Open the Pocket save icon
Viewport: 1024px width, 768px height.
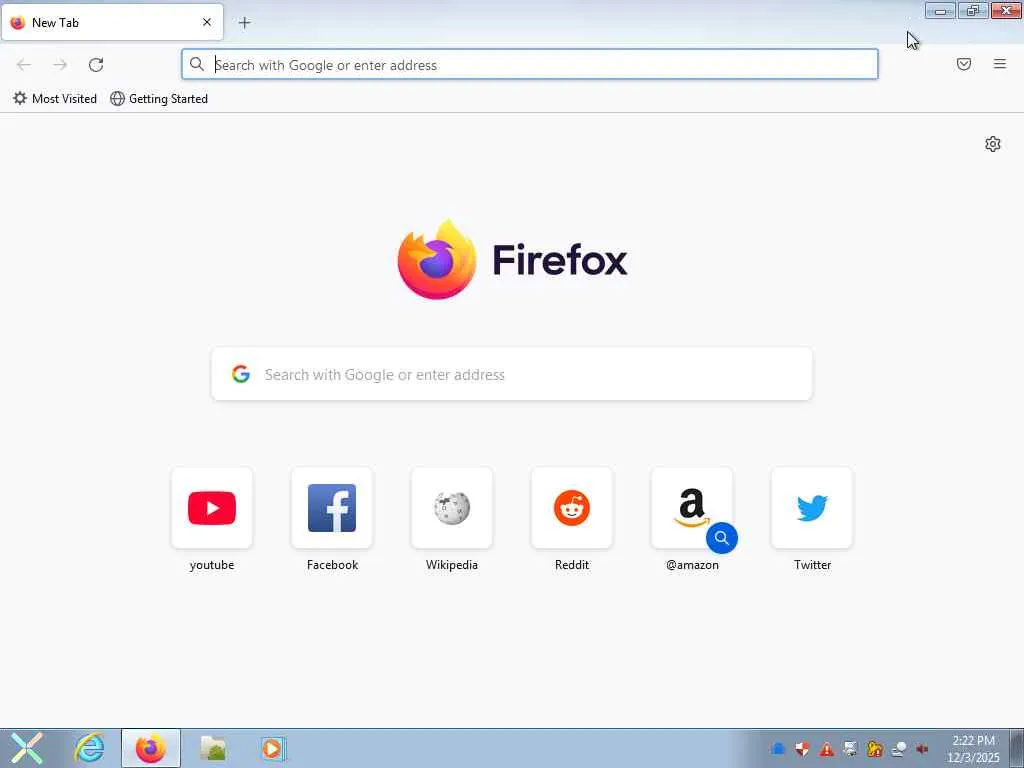(x=964, y=64)
